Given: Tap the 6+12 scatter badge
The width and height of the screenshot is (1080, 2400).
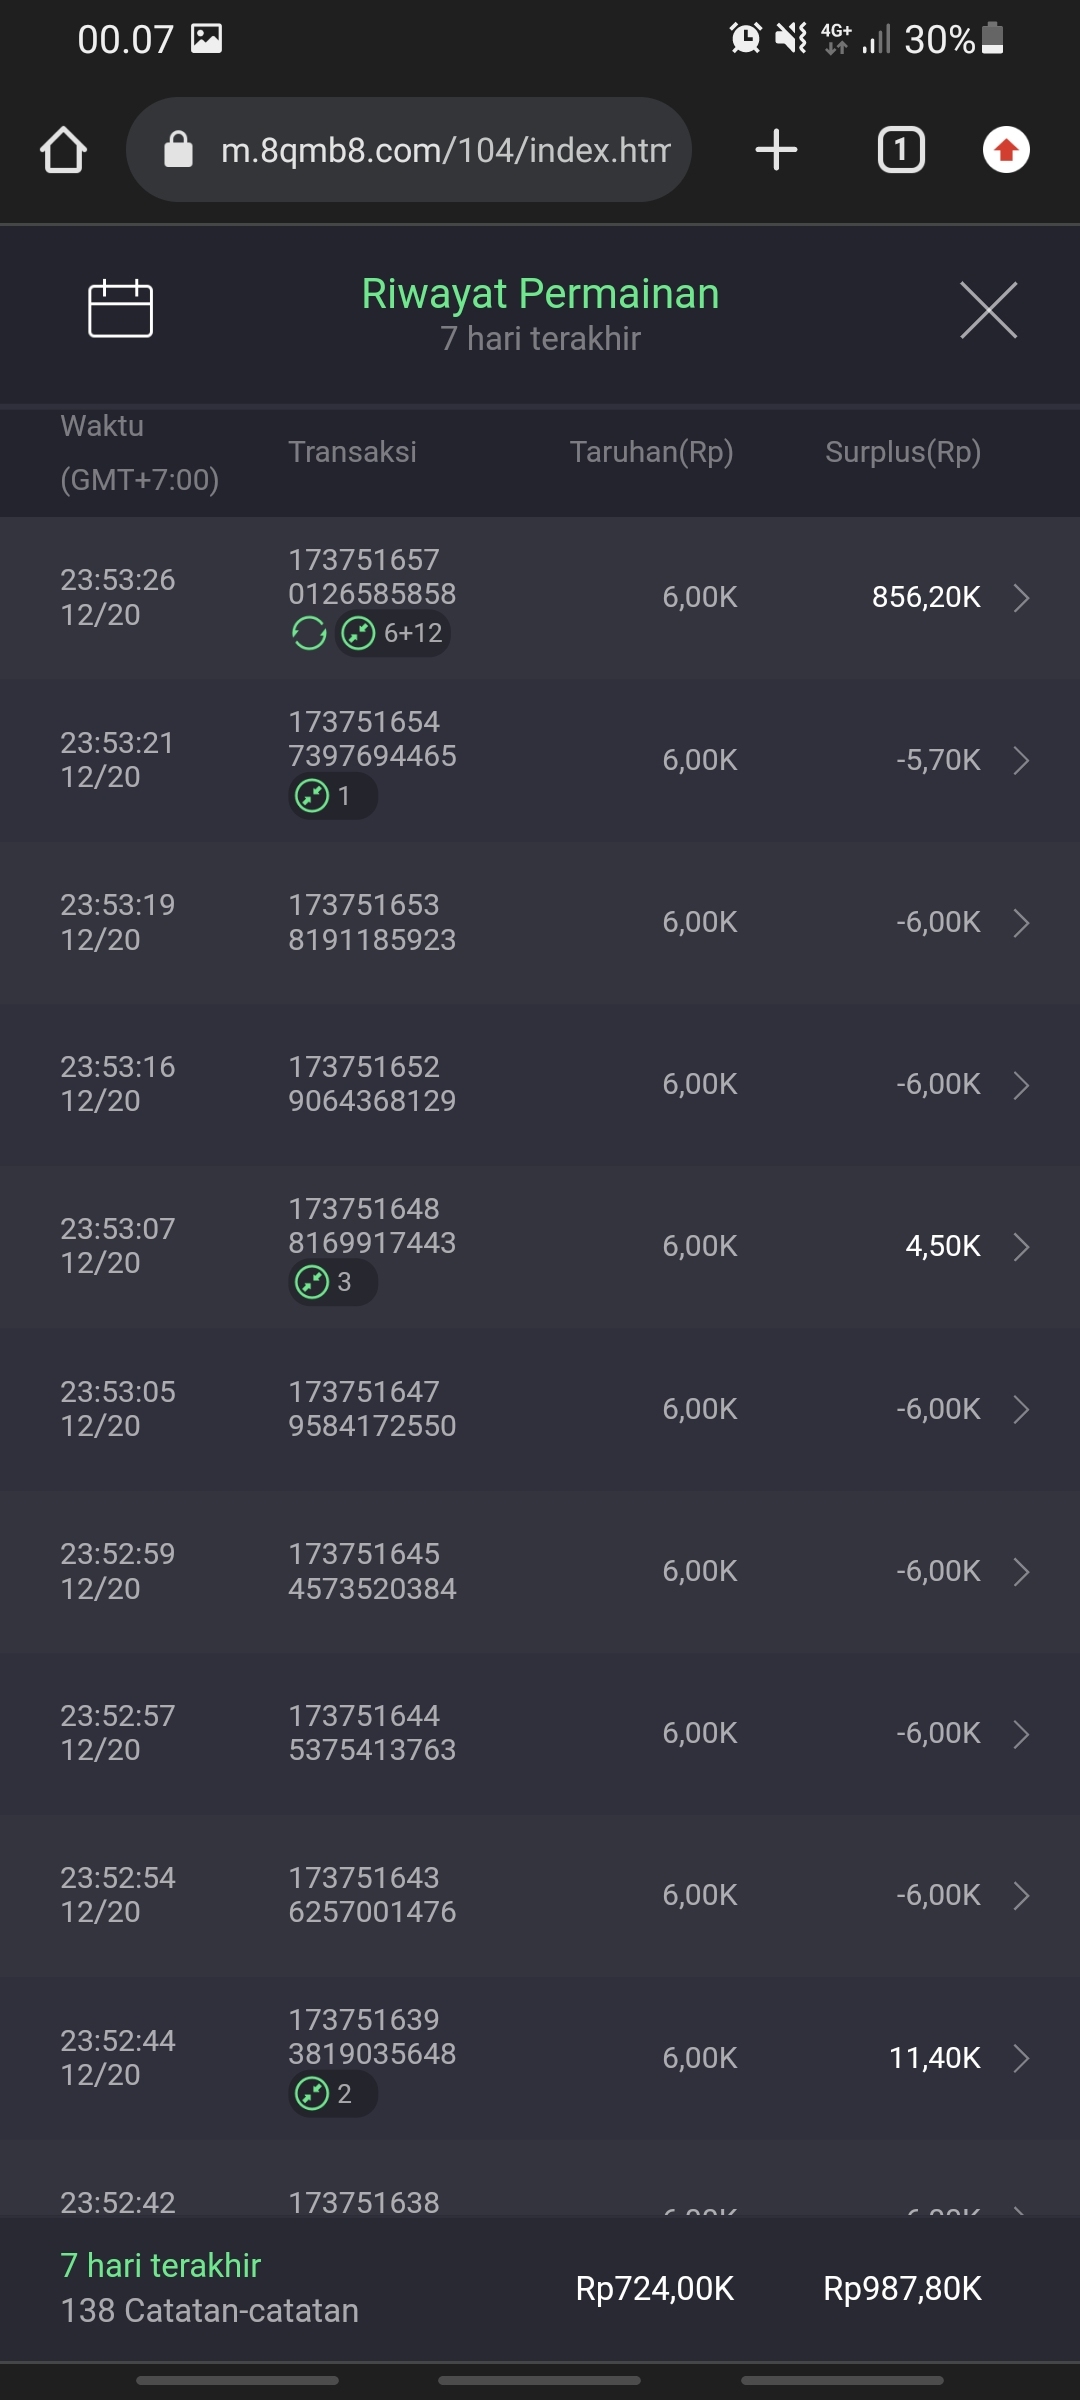Looking at the screenshot, I should pos(393,633).
